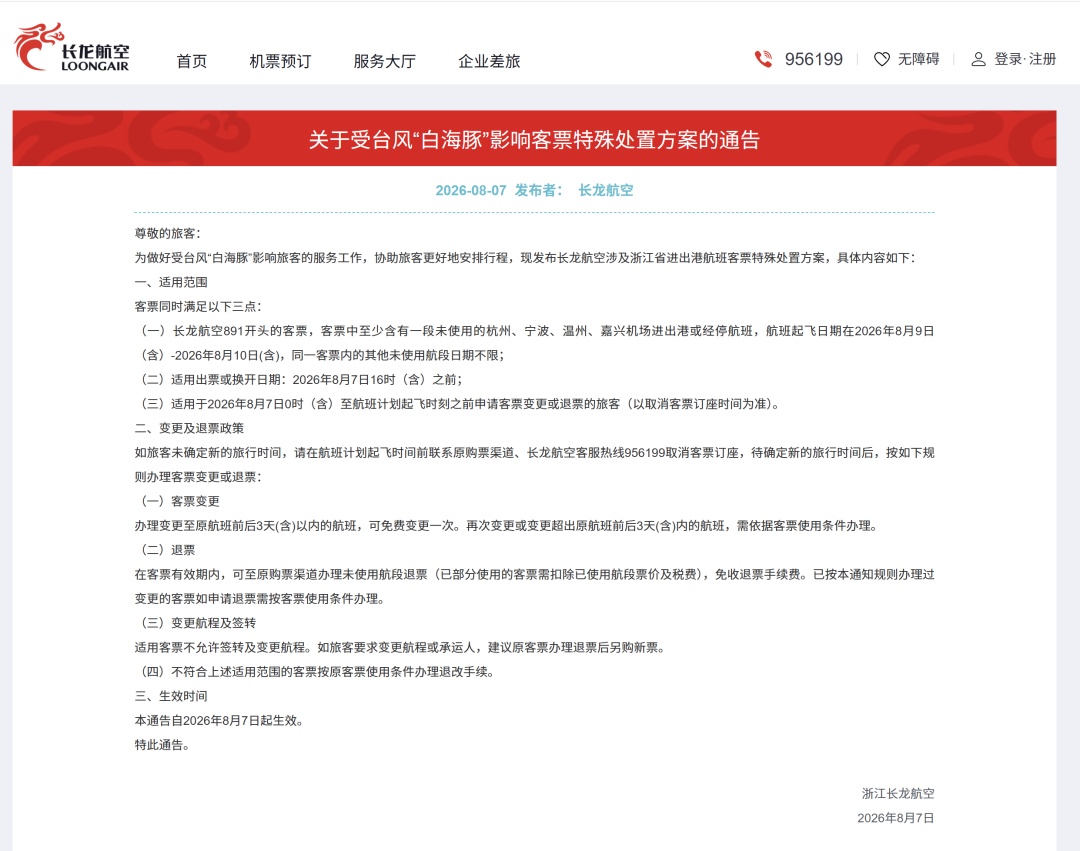Click the heart accessibility icon

(x=882, y=59)
